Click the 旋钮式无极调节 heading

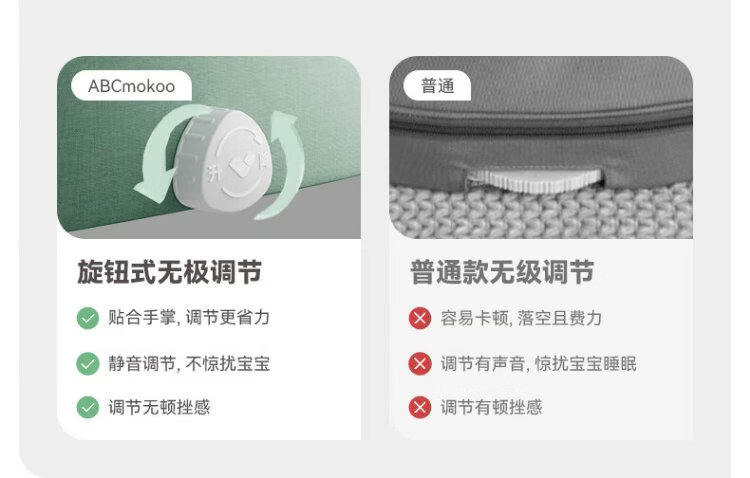[169, 272]
